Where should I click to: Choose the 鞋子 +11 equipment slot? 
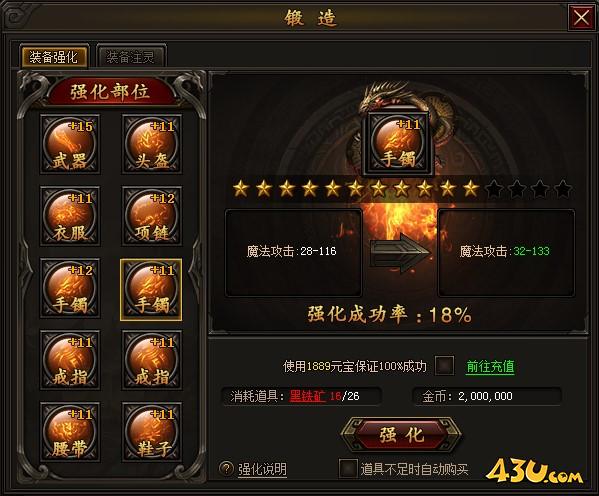[x=152, y=432]
